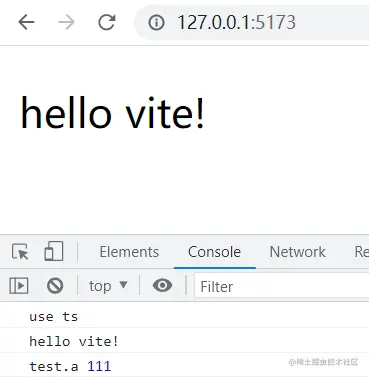Activate the inspect element picker icon
The image size is (369, 377).
(x=20, y=252)
